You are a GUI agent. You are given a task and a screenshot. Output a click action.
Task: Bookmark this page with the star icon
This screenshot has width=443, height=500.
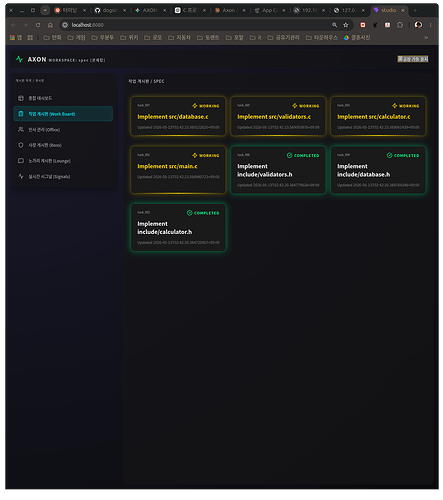[346, 25]
